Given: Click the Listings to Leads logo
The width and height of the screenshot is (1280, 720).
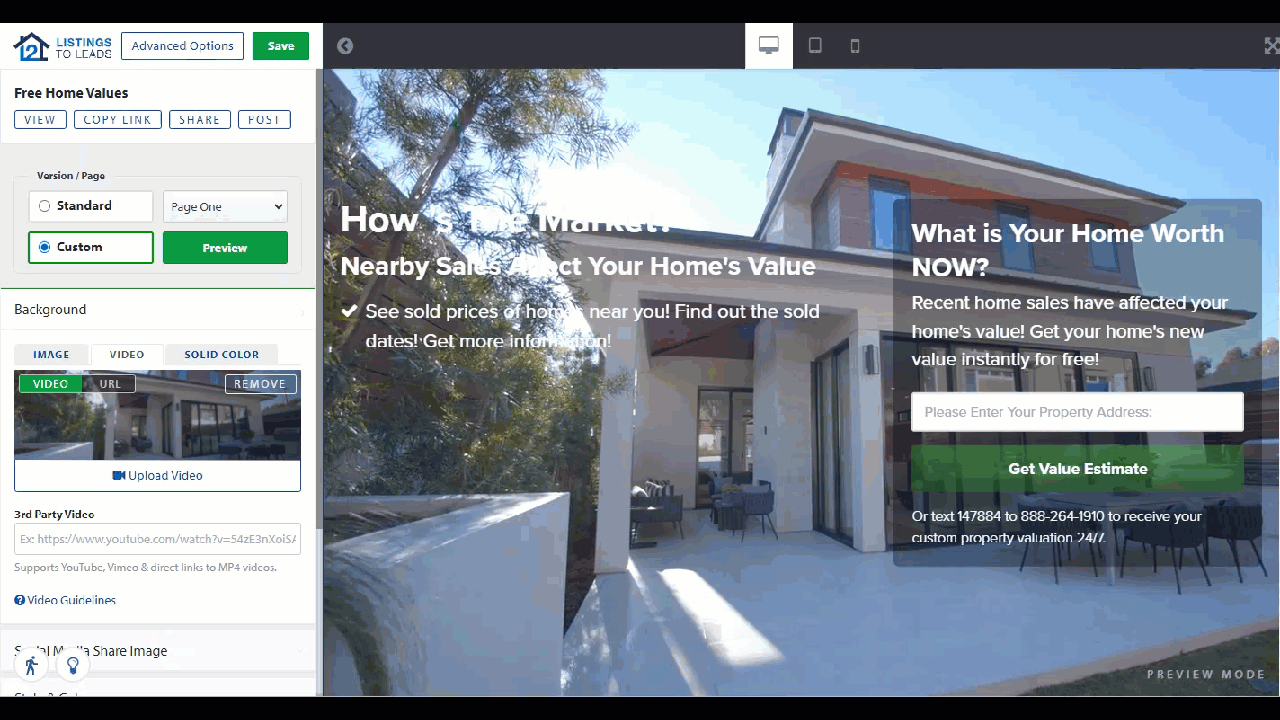Looking at the screenshot, I should click(x=62, y=46).
